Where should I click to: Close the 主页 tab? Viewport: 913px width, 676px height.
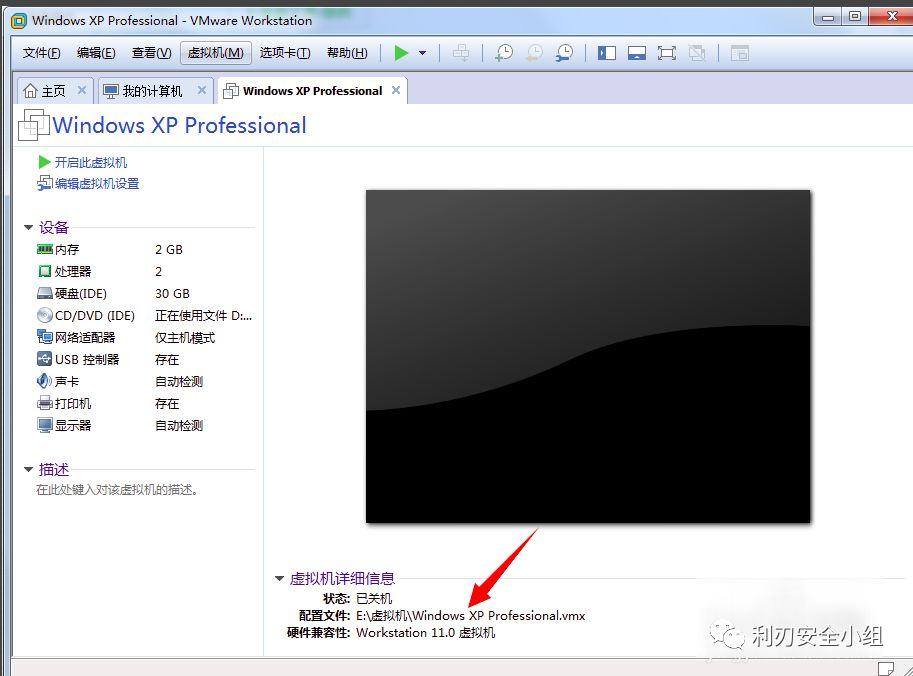click(82, 90)
